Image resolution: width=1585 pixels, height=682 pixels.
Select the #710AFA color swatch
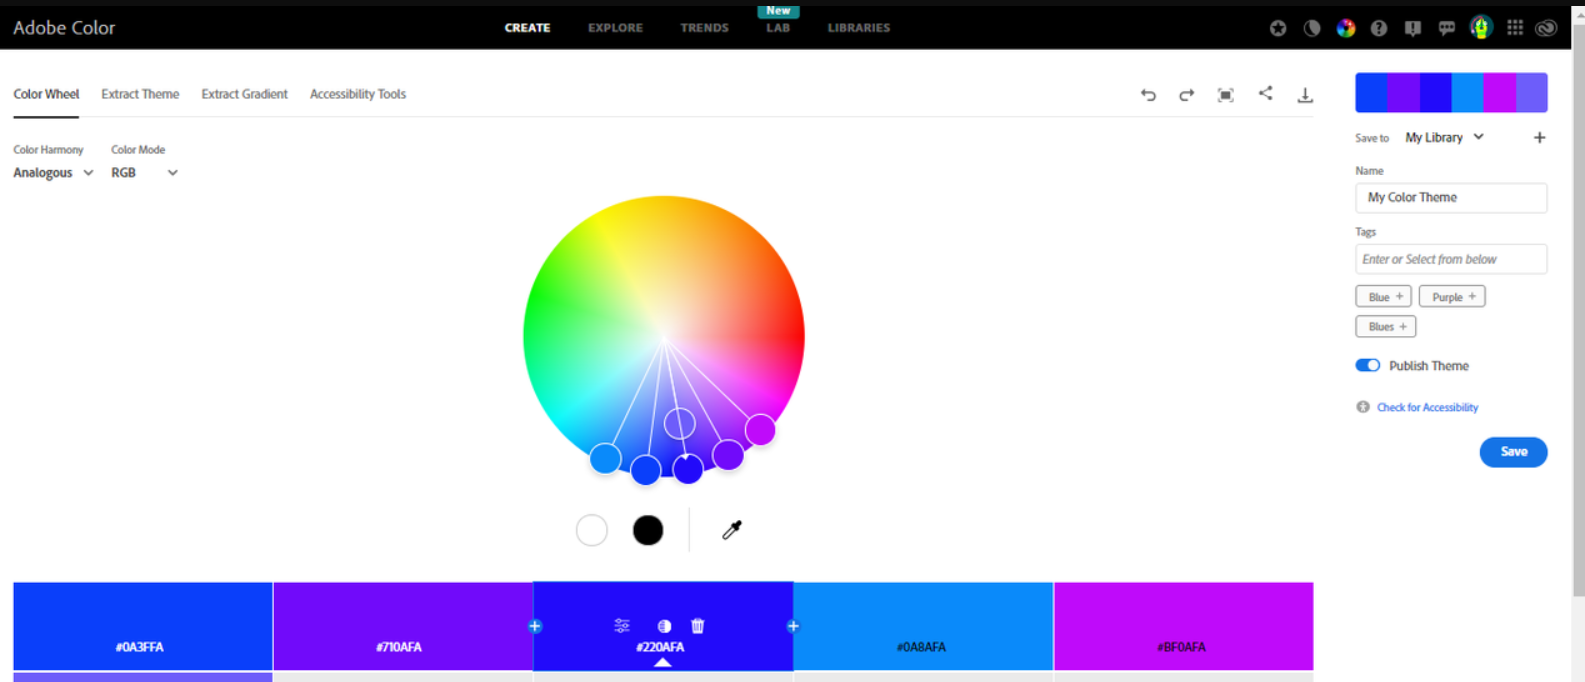coord(402,626)
